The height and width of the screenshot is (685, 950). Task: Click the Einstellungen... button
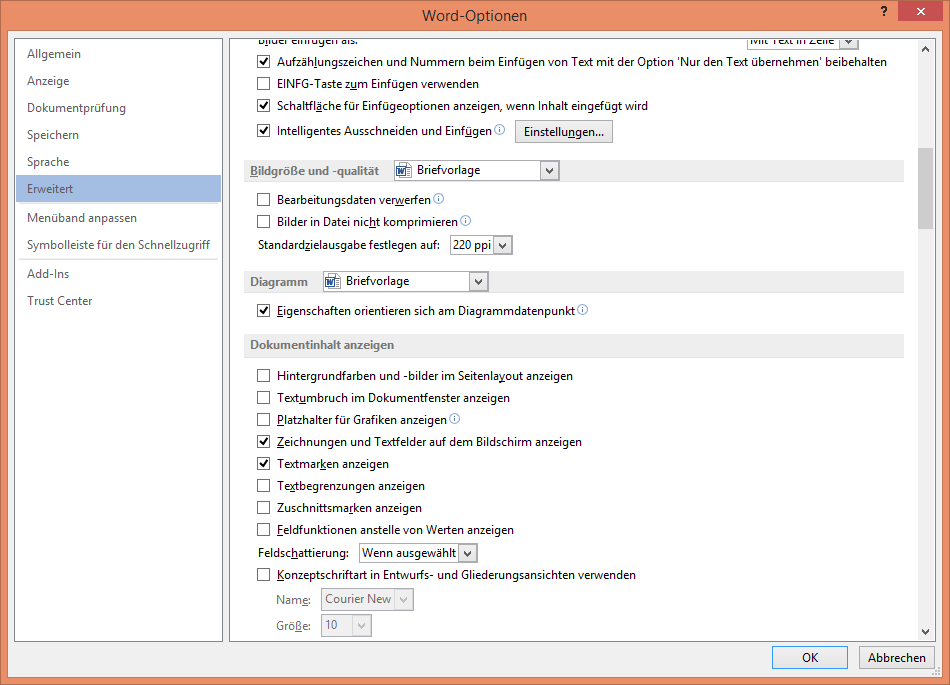click(x=563, y=132)
